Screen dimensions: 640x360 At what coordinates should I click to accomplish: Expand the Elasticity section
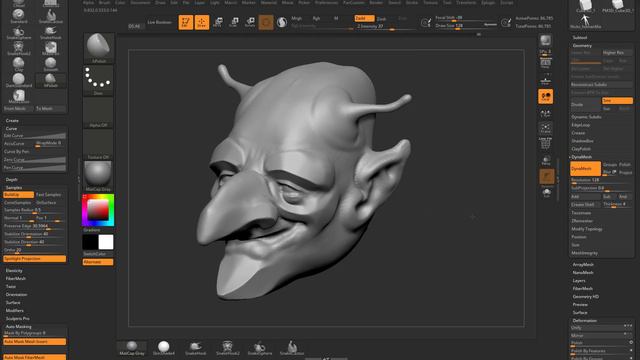[14, 271]
